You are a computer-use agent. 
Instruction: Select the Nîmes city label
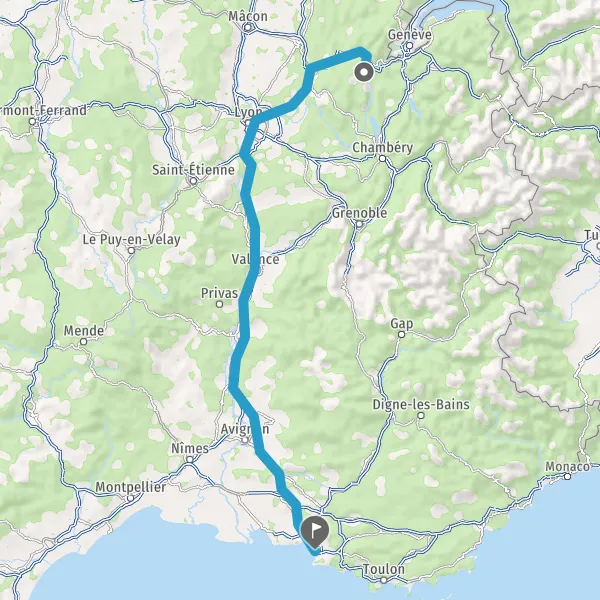click(x=190, y=448)
